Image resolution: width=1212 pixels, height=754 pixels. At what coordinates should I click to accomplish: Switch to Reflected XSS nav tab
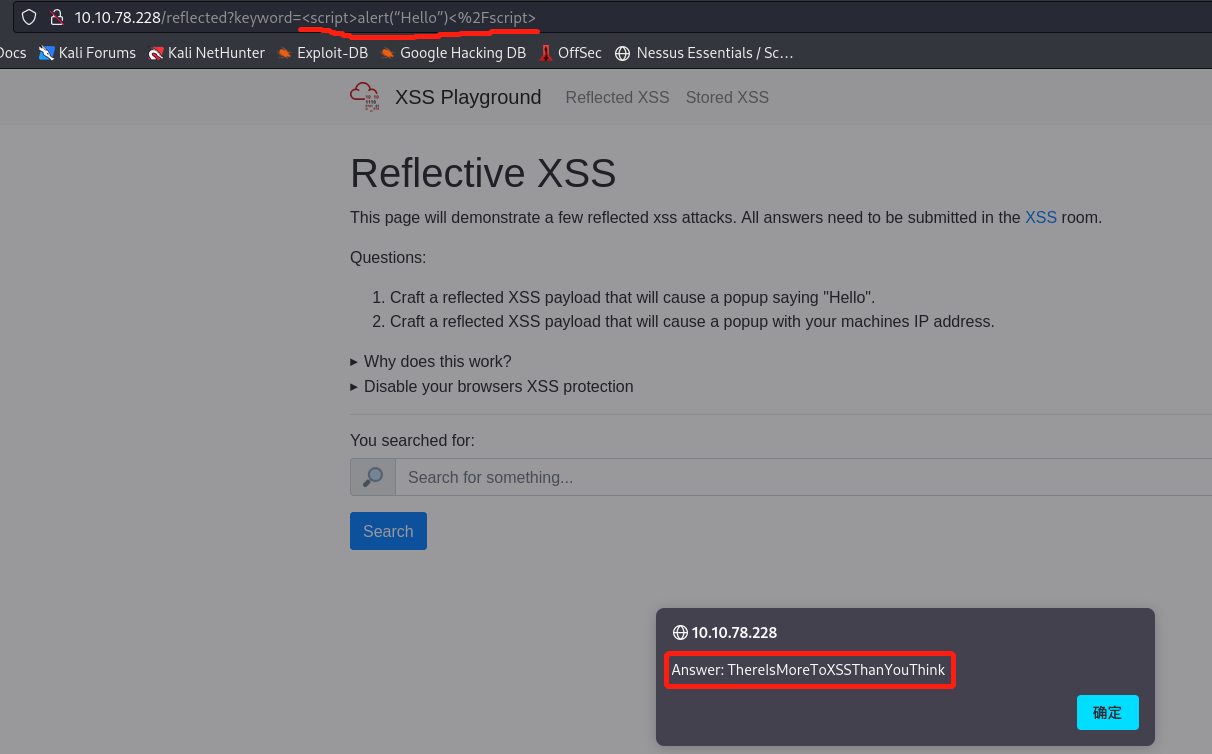point(617,97)
